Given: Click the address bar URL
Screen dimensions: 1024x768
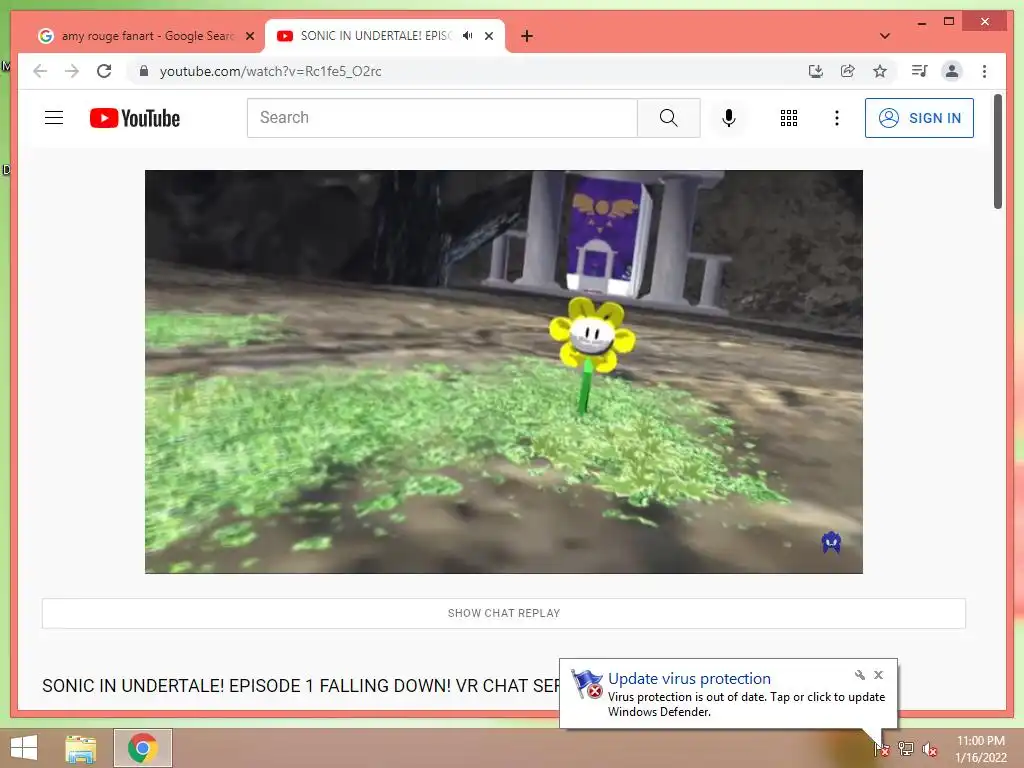Looking at the screenshot, I should [270, 71].
